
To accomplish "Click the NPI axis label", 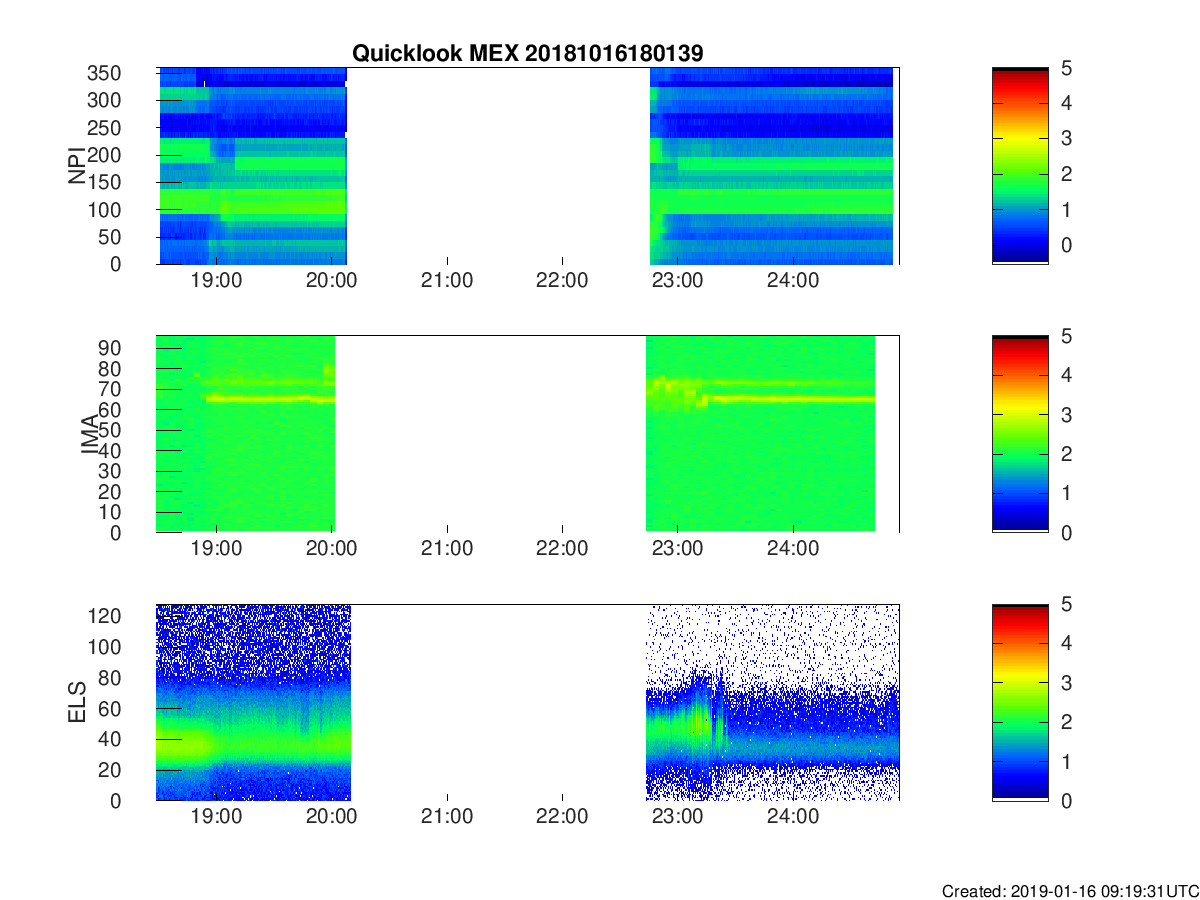I will [77, 167].
